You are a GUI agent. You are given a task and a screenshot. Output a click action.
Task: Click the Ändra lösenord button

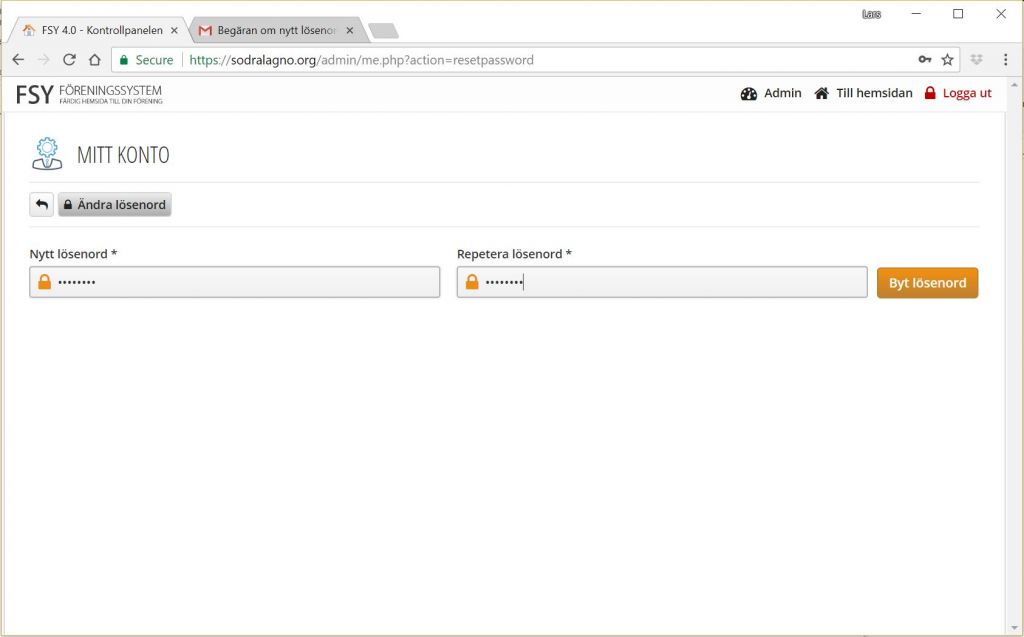(x=115, y=205)
